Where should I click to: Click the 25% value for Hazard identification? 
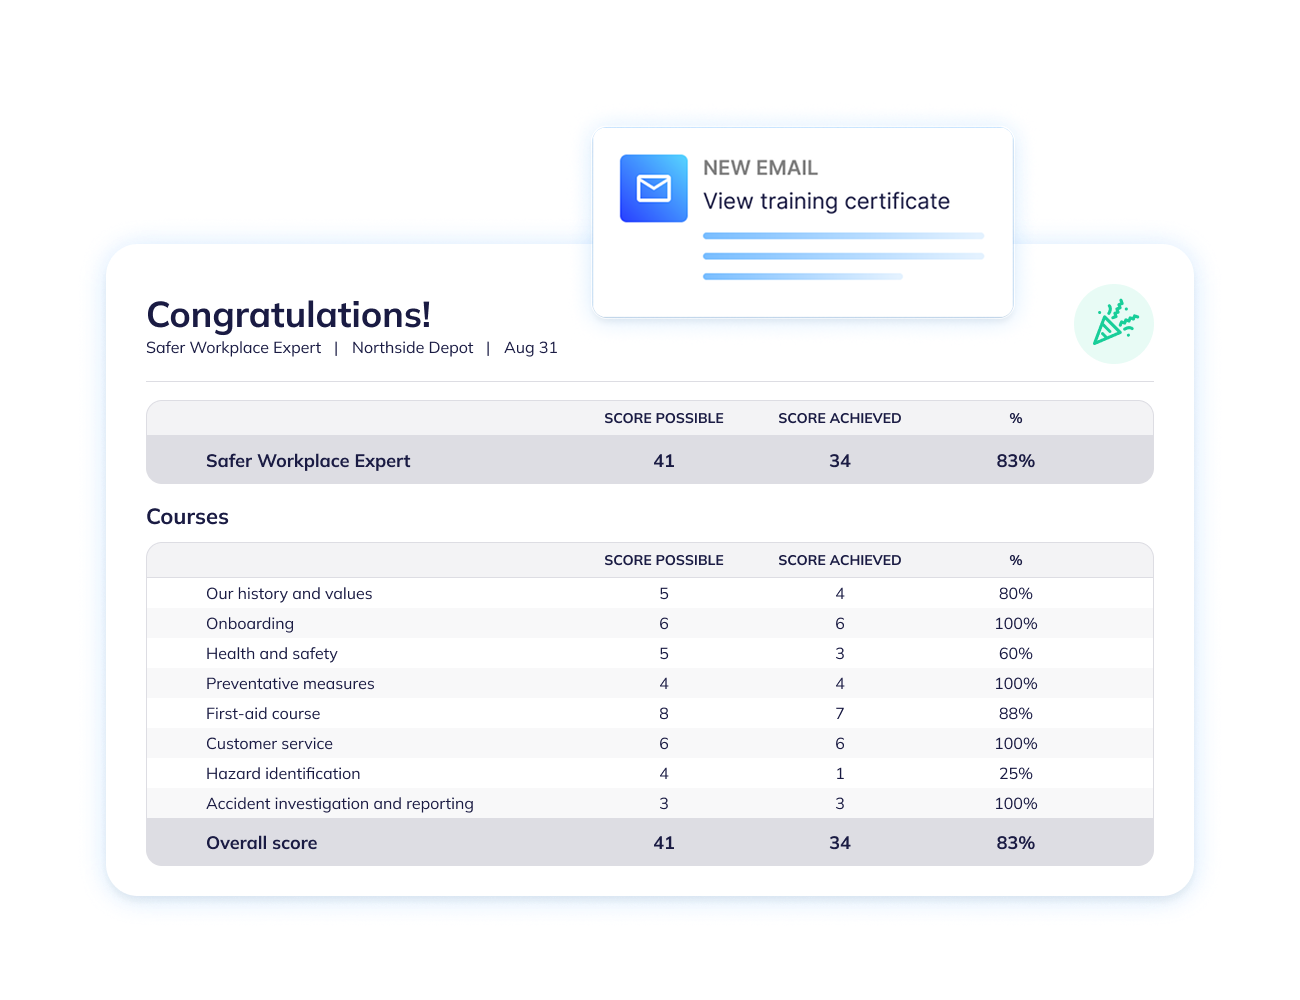1016,773
